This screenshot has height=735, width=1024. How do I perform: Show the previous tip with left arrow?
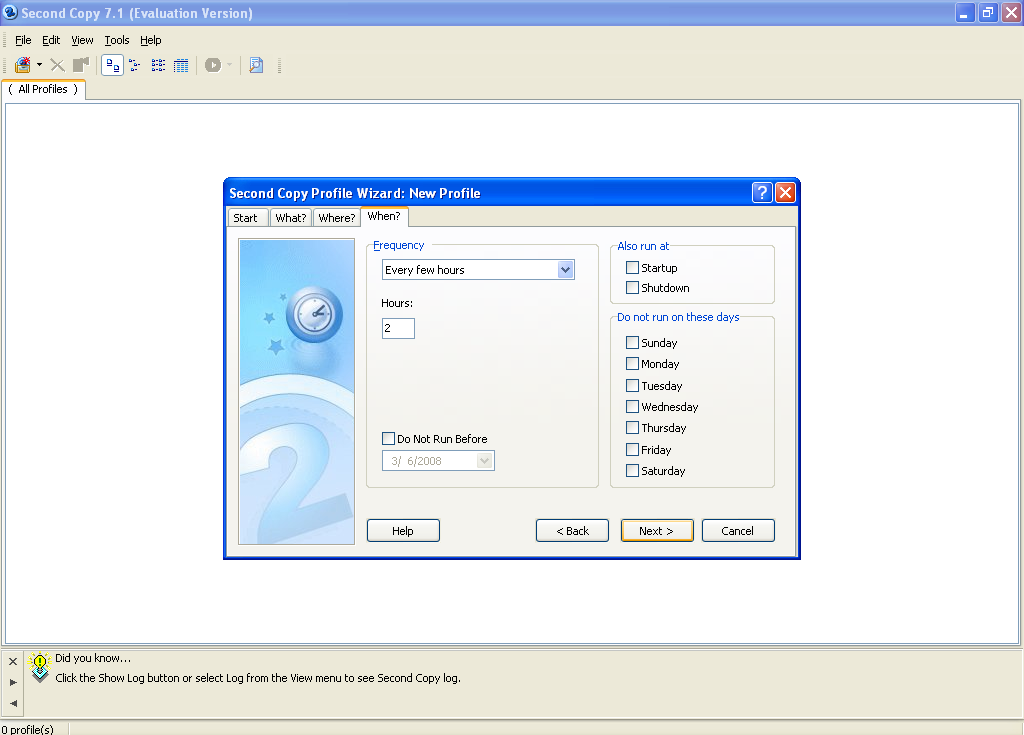[13, 704]
